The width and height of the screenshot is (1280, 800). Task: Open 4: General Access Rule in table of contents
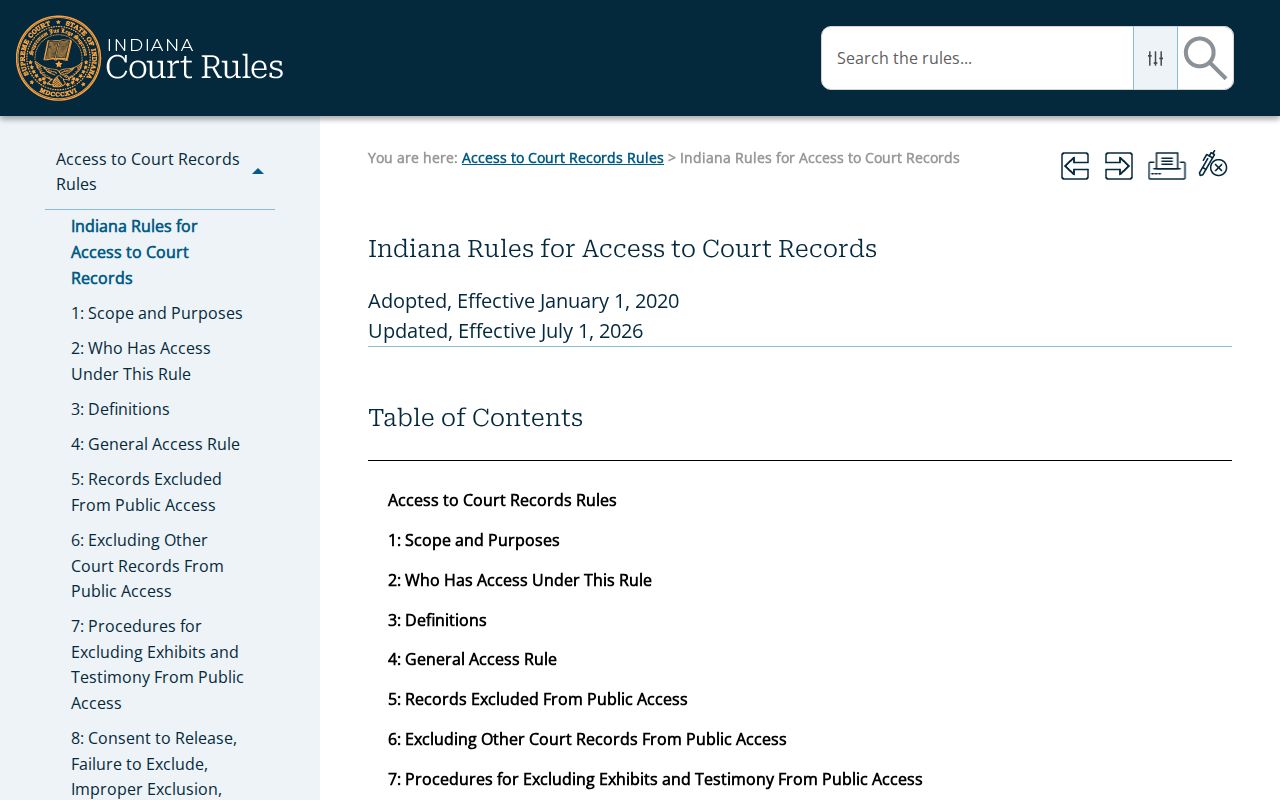472,659
